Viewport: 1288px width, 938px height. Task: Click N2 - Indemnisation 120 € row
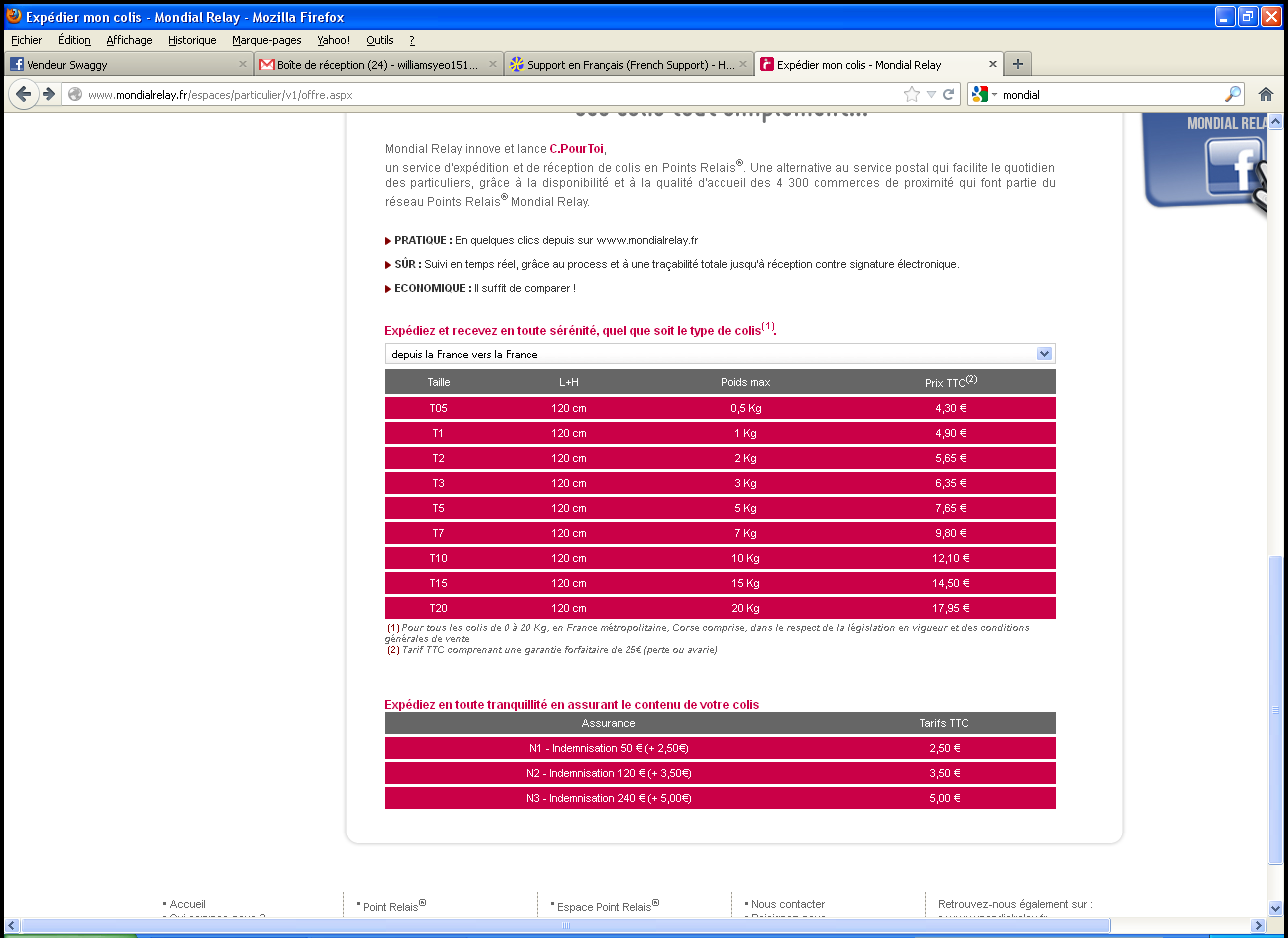tap(720, 773)
